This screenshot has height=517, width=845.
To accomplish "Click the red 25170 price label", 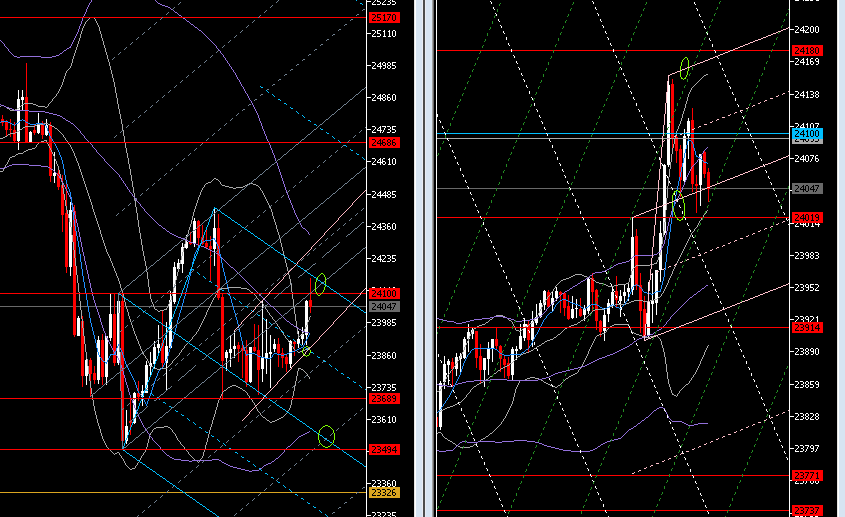I will point(384,18).
